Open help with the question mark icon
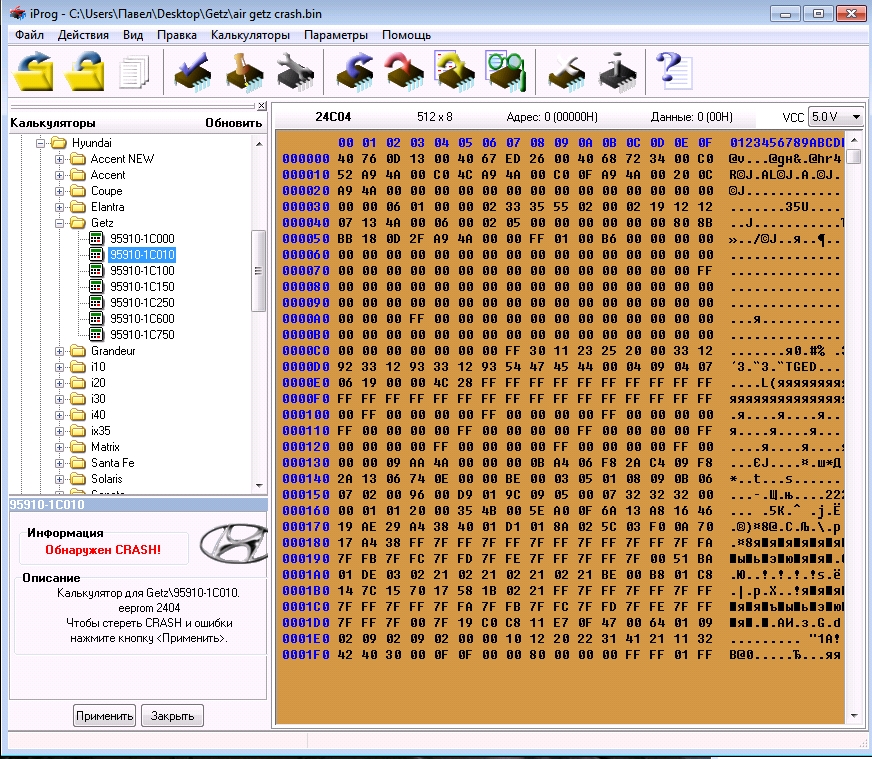872x759 pixels. tap(674, 71)
